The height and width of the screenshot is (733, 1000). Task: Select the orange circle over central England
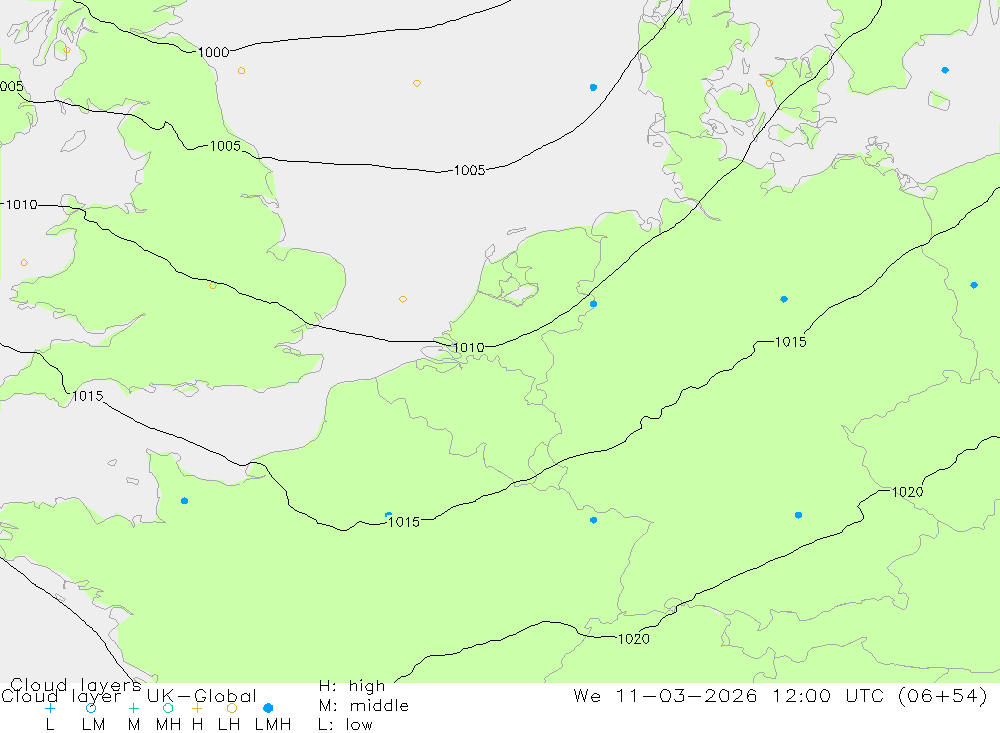[x=213, y=286]
